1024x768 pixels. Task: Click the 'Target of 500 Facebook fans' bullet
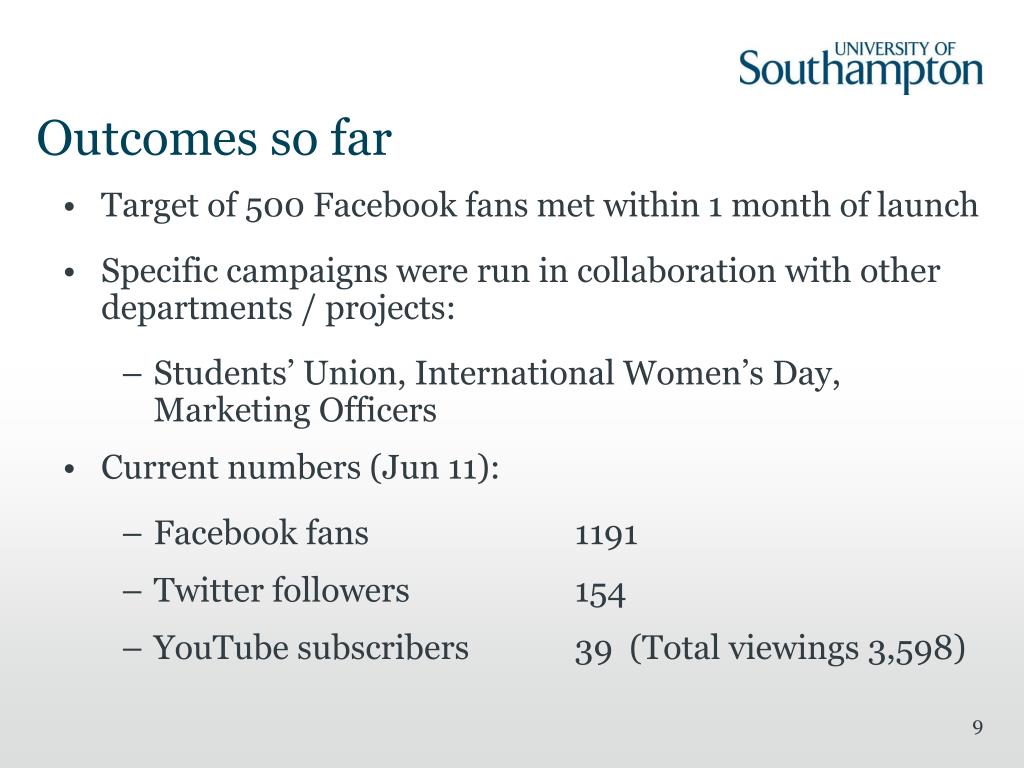539,206
